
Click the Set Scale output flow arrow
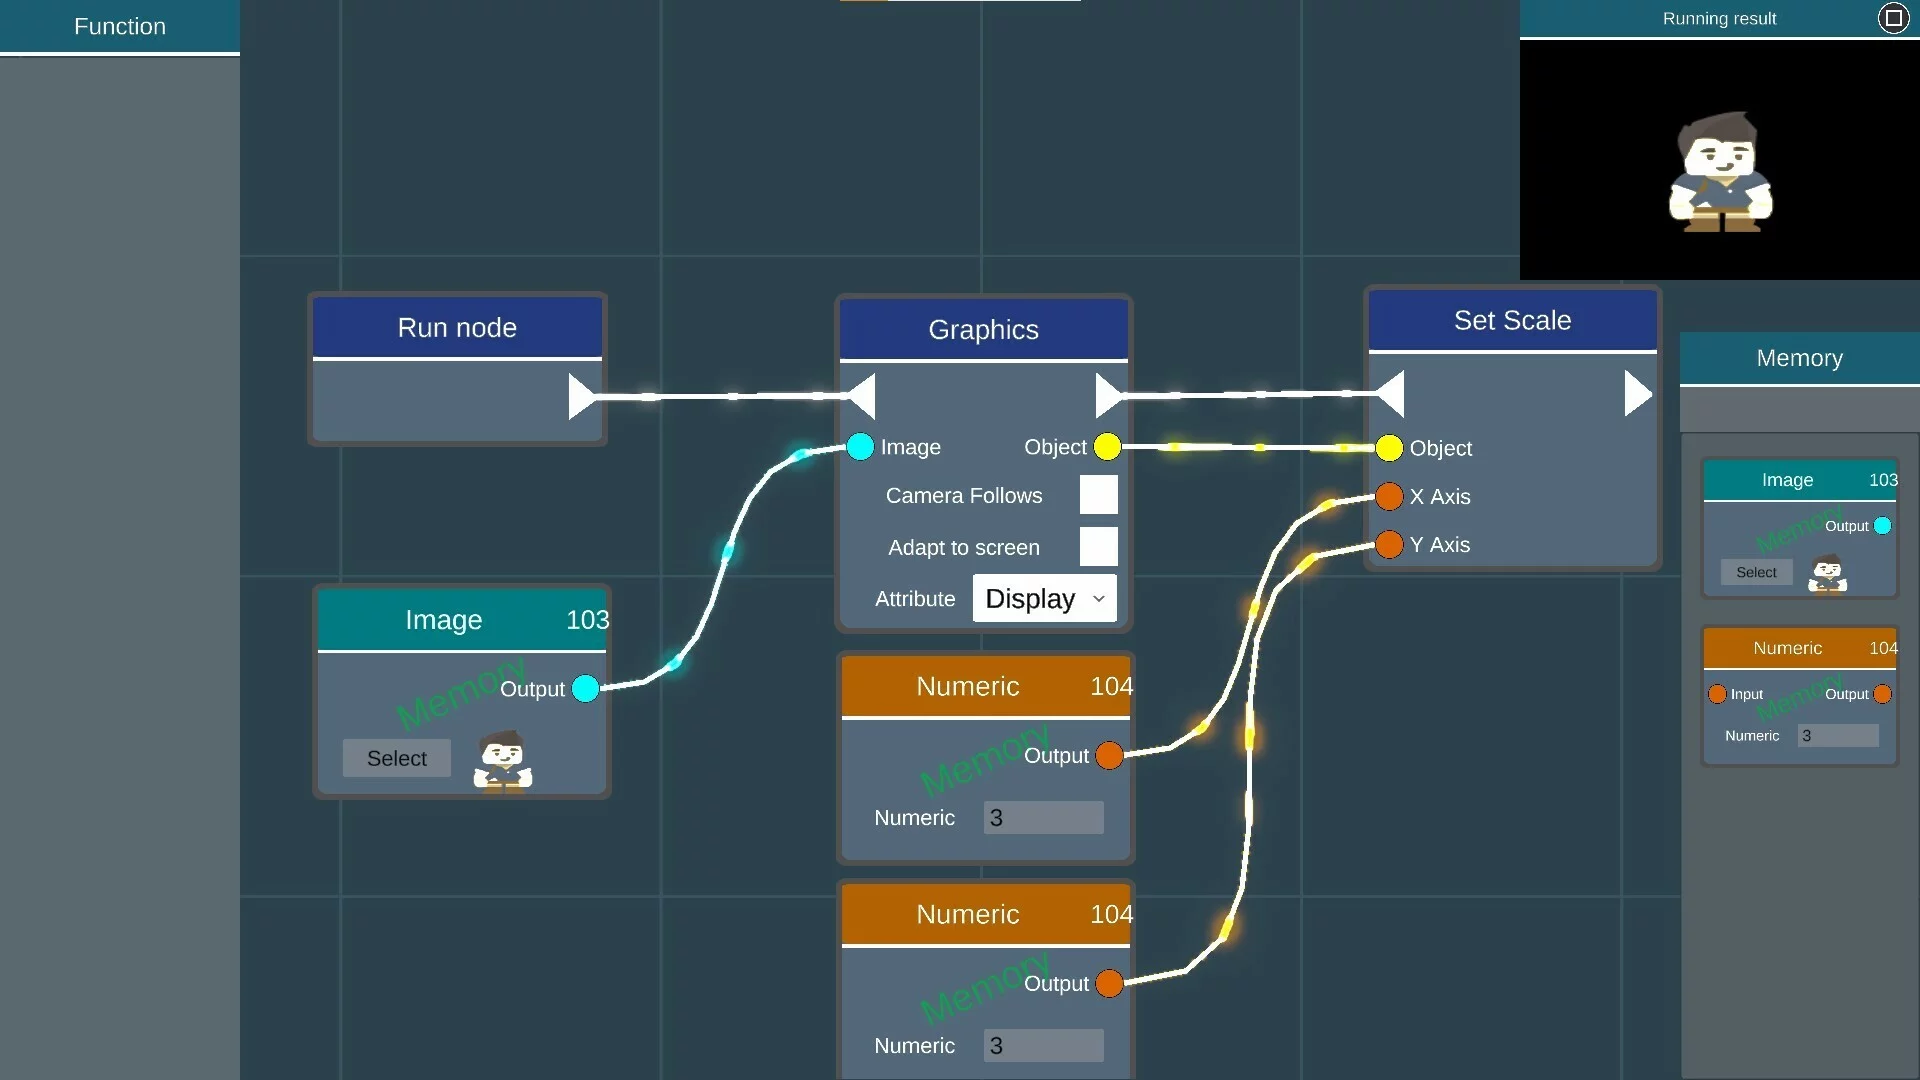pos(1638,394)
